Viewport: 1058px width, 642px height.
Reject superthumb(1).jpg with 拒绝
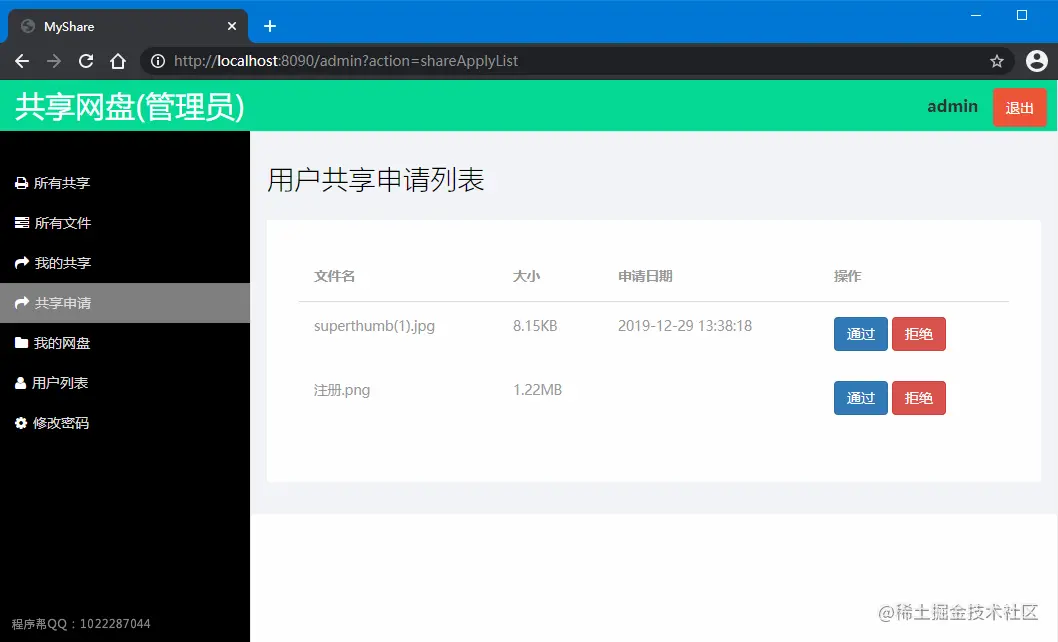tap(918, 334)
